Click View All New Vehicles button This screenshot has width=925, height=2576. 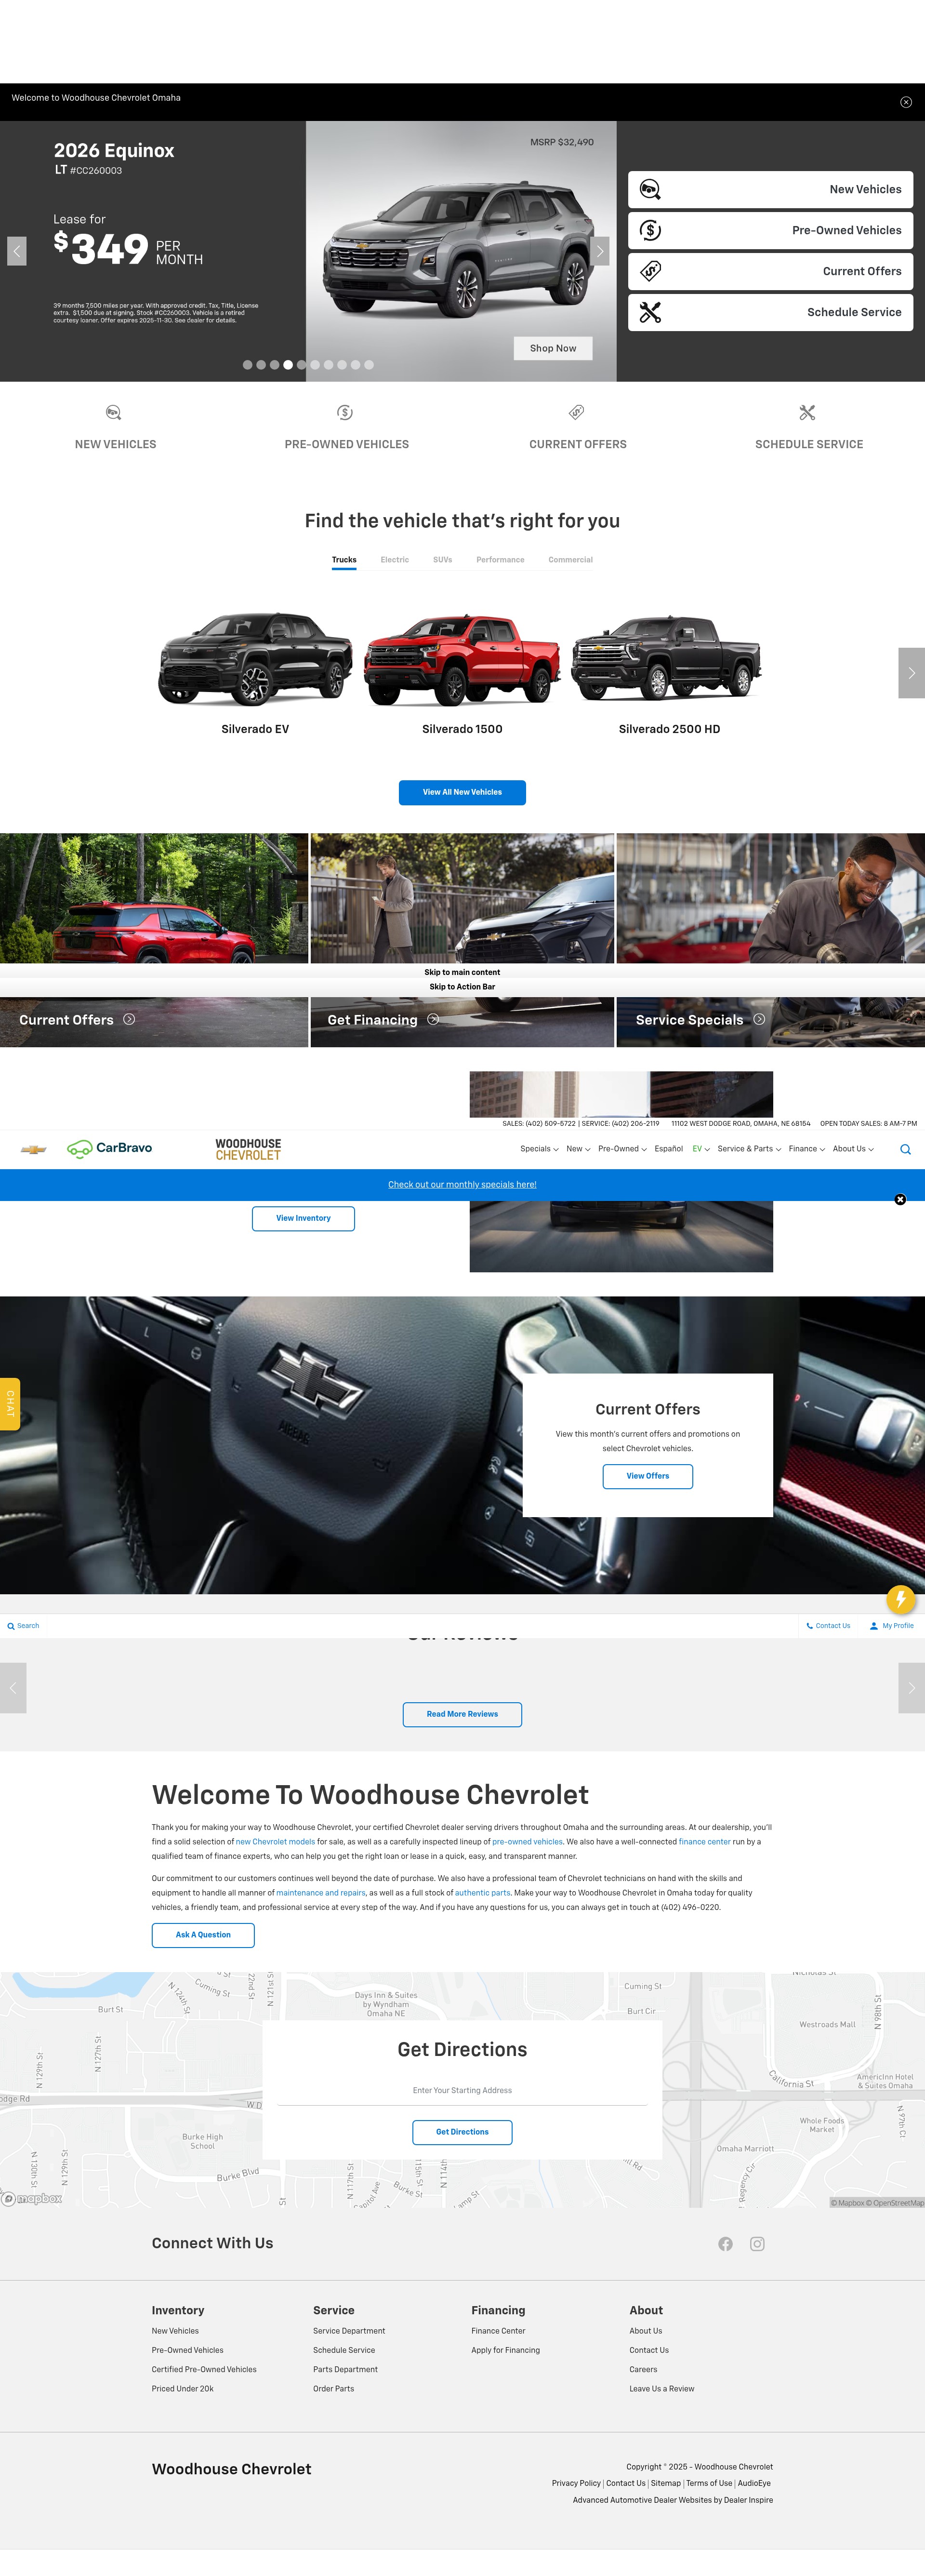462,792
